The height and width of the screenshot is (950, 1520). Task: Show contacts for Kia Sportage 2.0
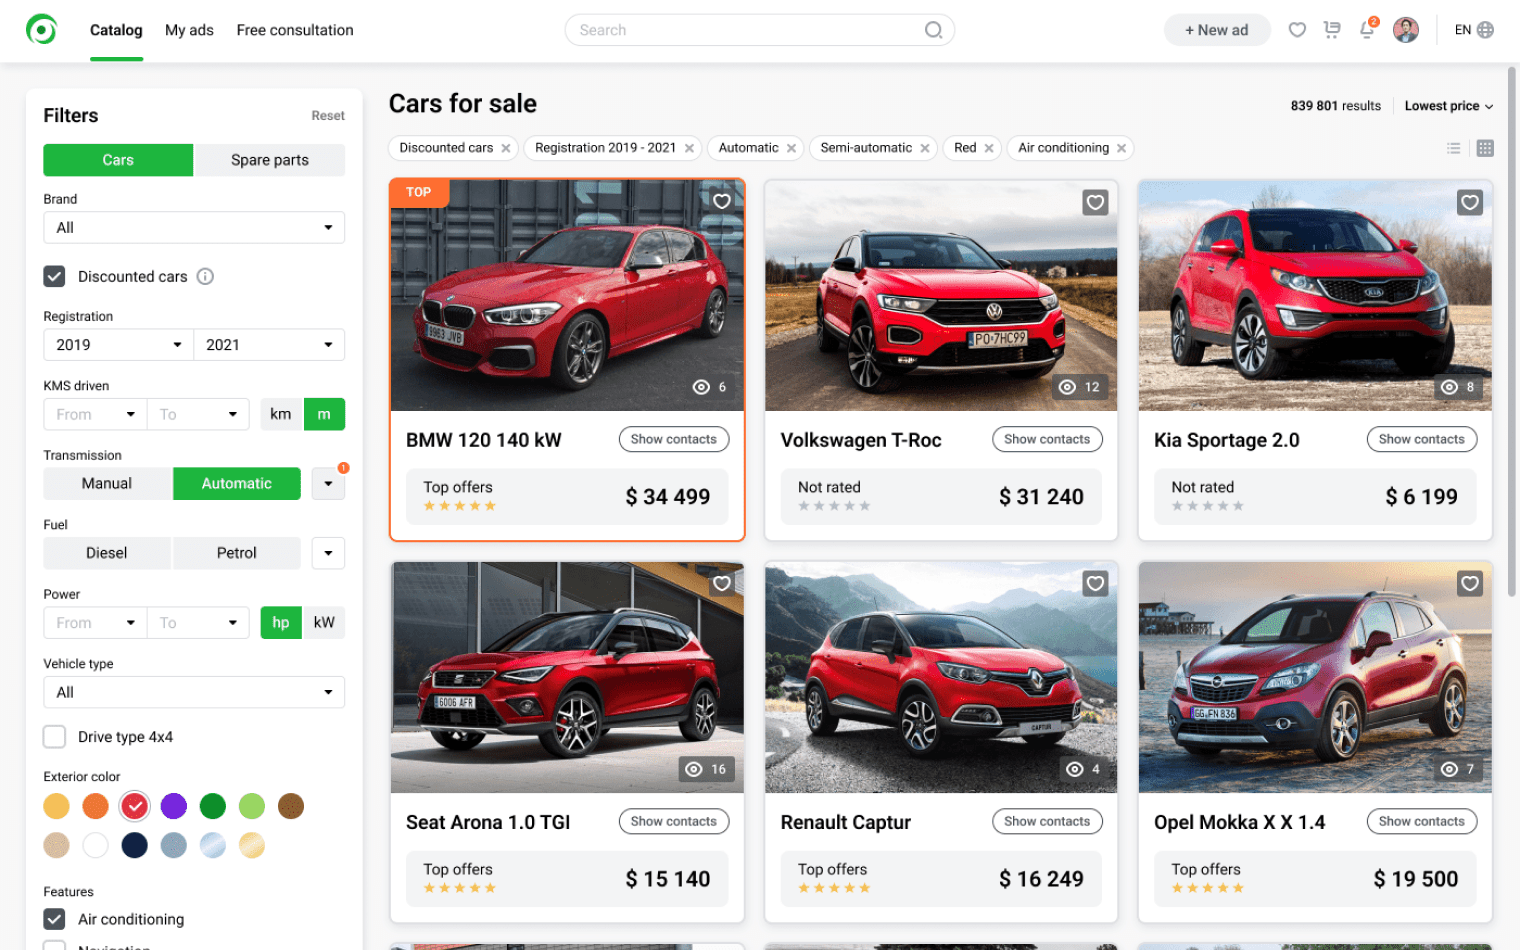coord(1421,439)
